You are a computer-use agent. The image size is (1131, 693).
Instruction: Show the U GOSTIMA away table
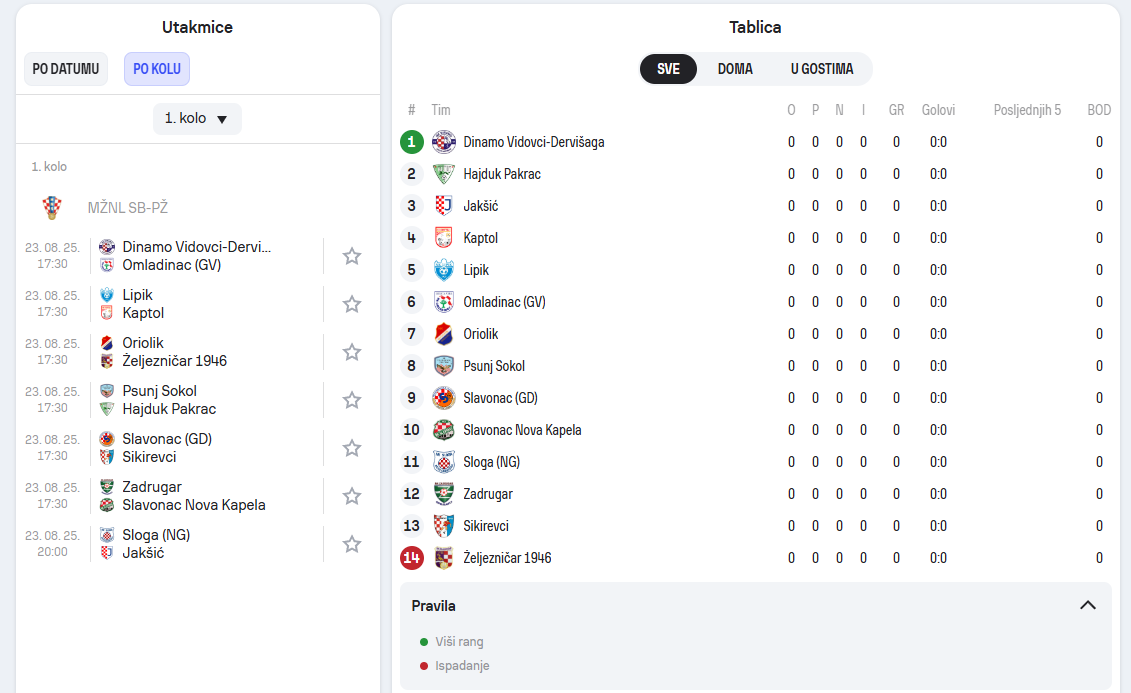(x=822, y=69)
